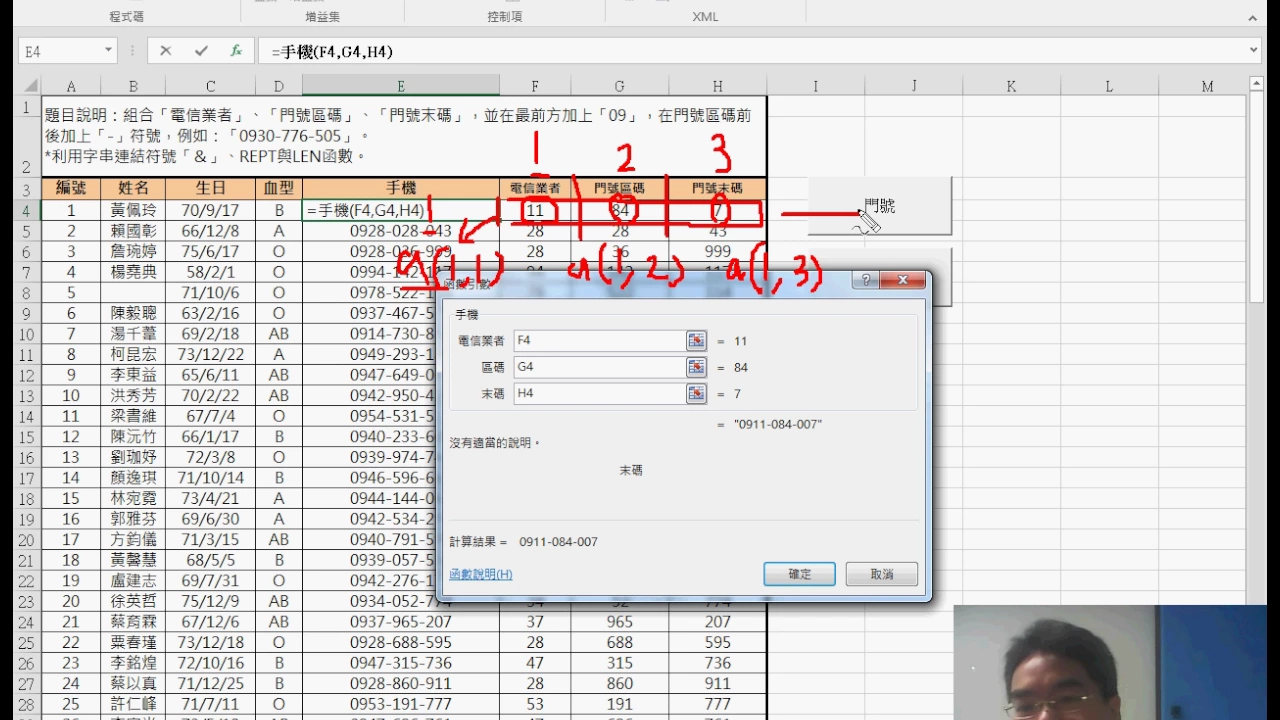The height and width of the screenshot is (720, 1280).
Task: Open Insert Function via the fx icon
Action: pos(236,51)
